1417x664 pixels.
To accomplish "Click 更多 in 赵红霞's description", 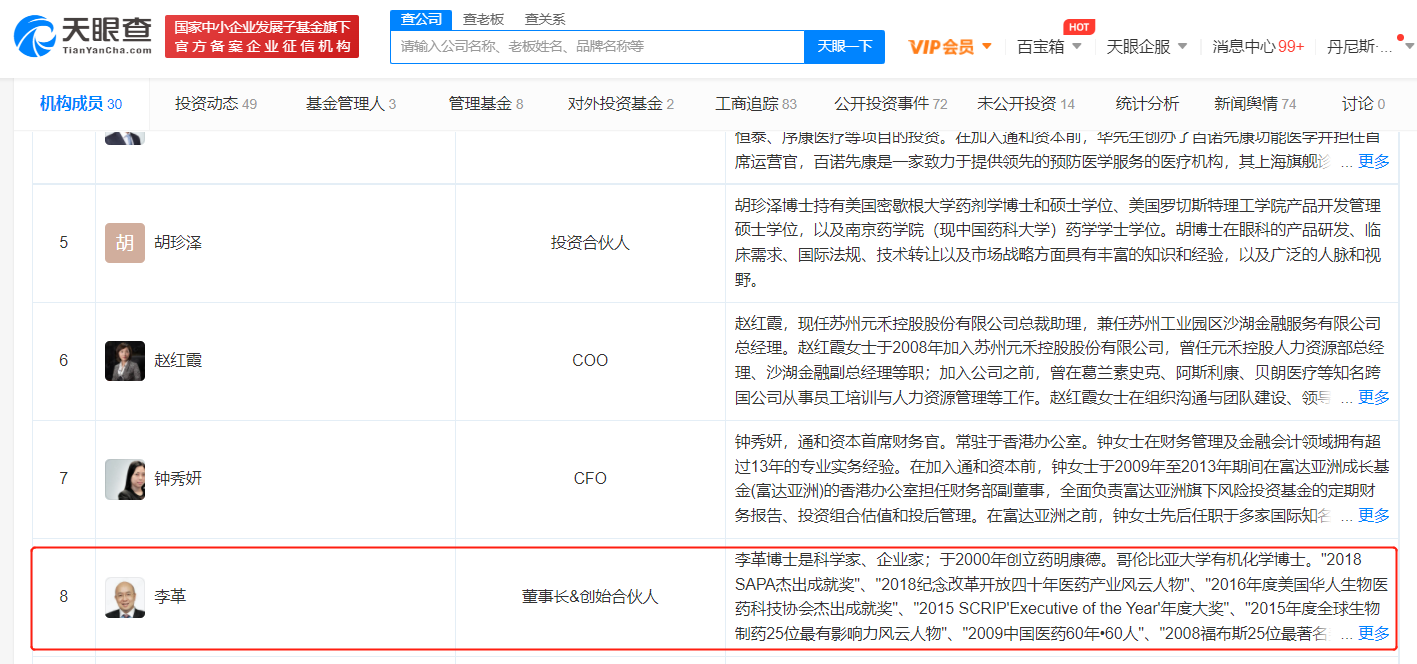I will pyautogui.click(x=1373, y=397).
